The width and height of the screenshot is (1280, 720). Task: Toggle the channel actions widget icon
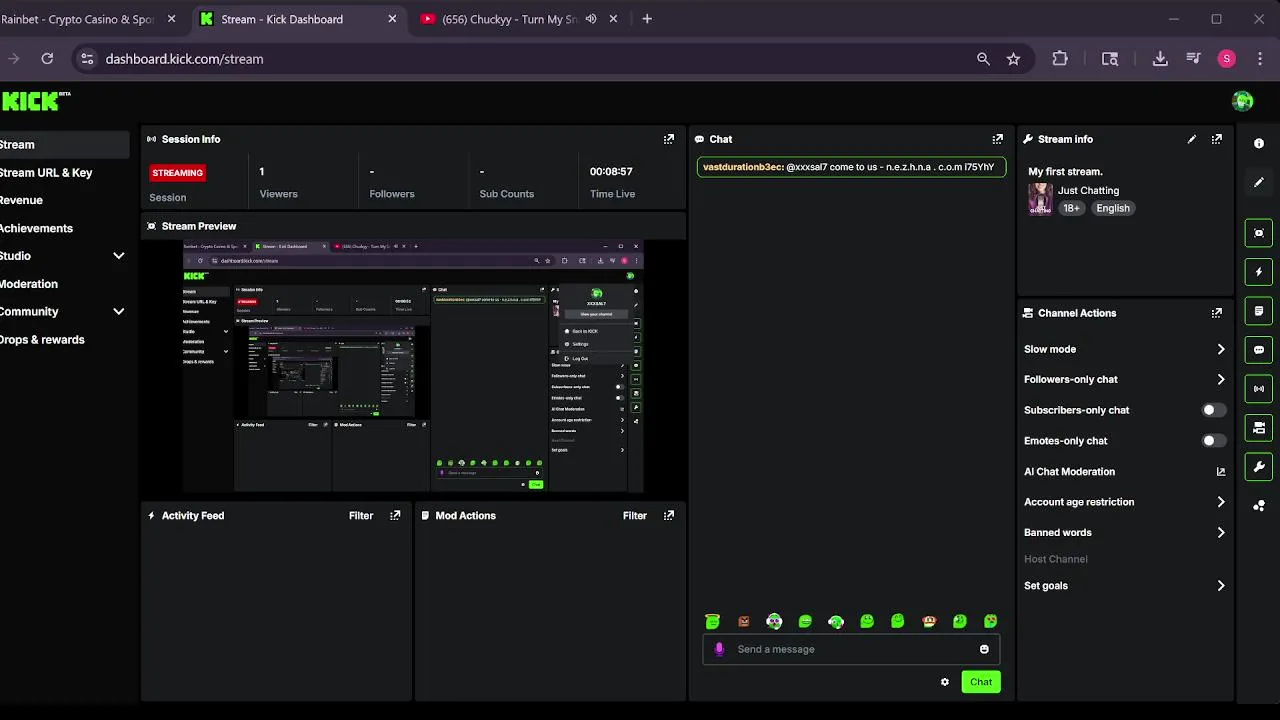1259,428
